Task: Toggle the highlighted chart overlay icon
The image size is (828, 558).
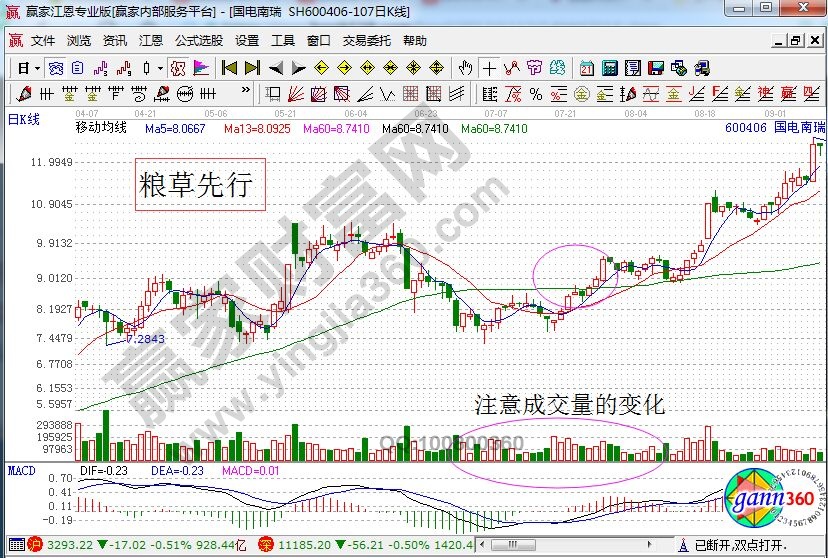Action: click(x=57, y=68)
